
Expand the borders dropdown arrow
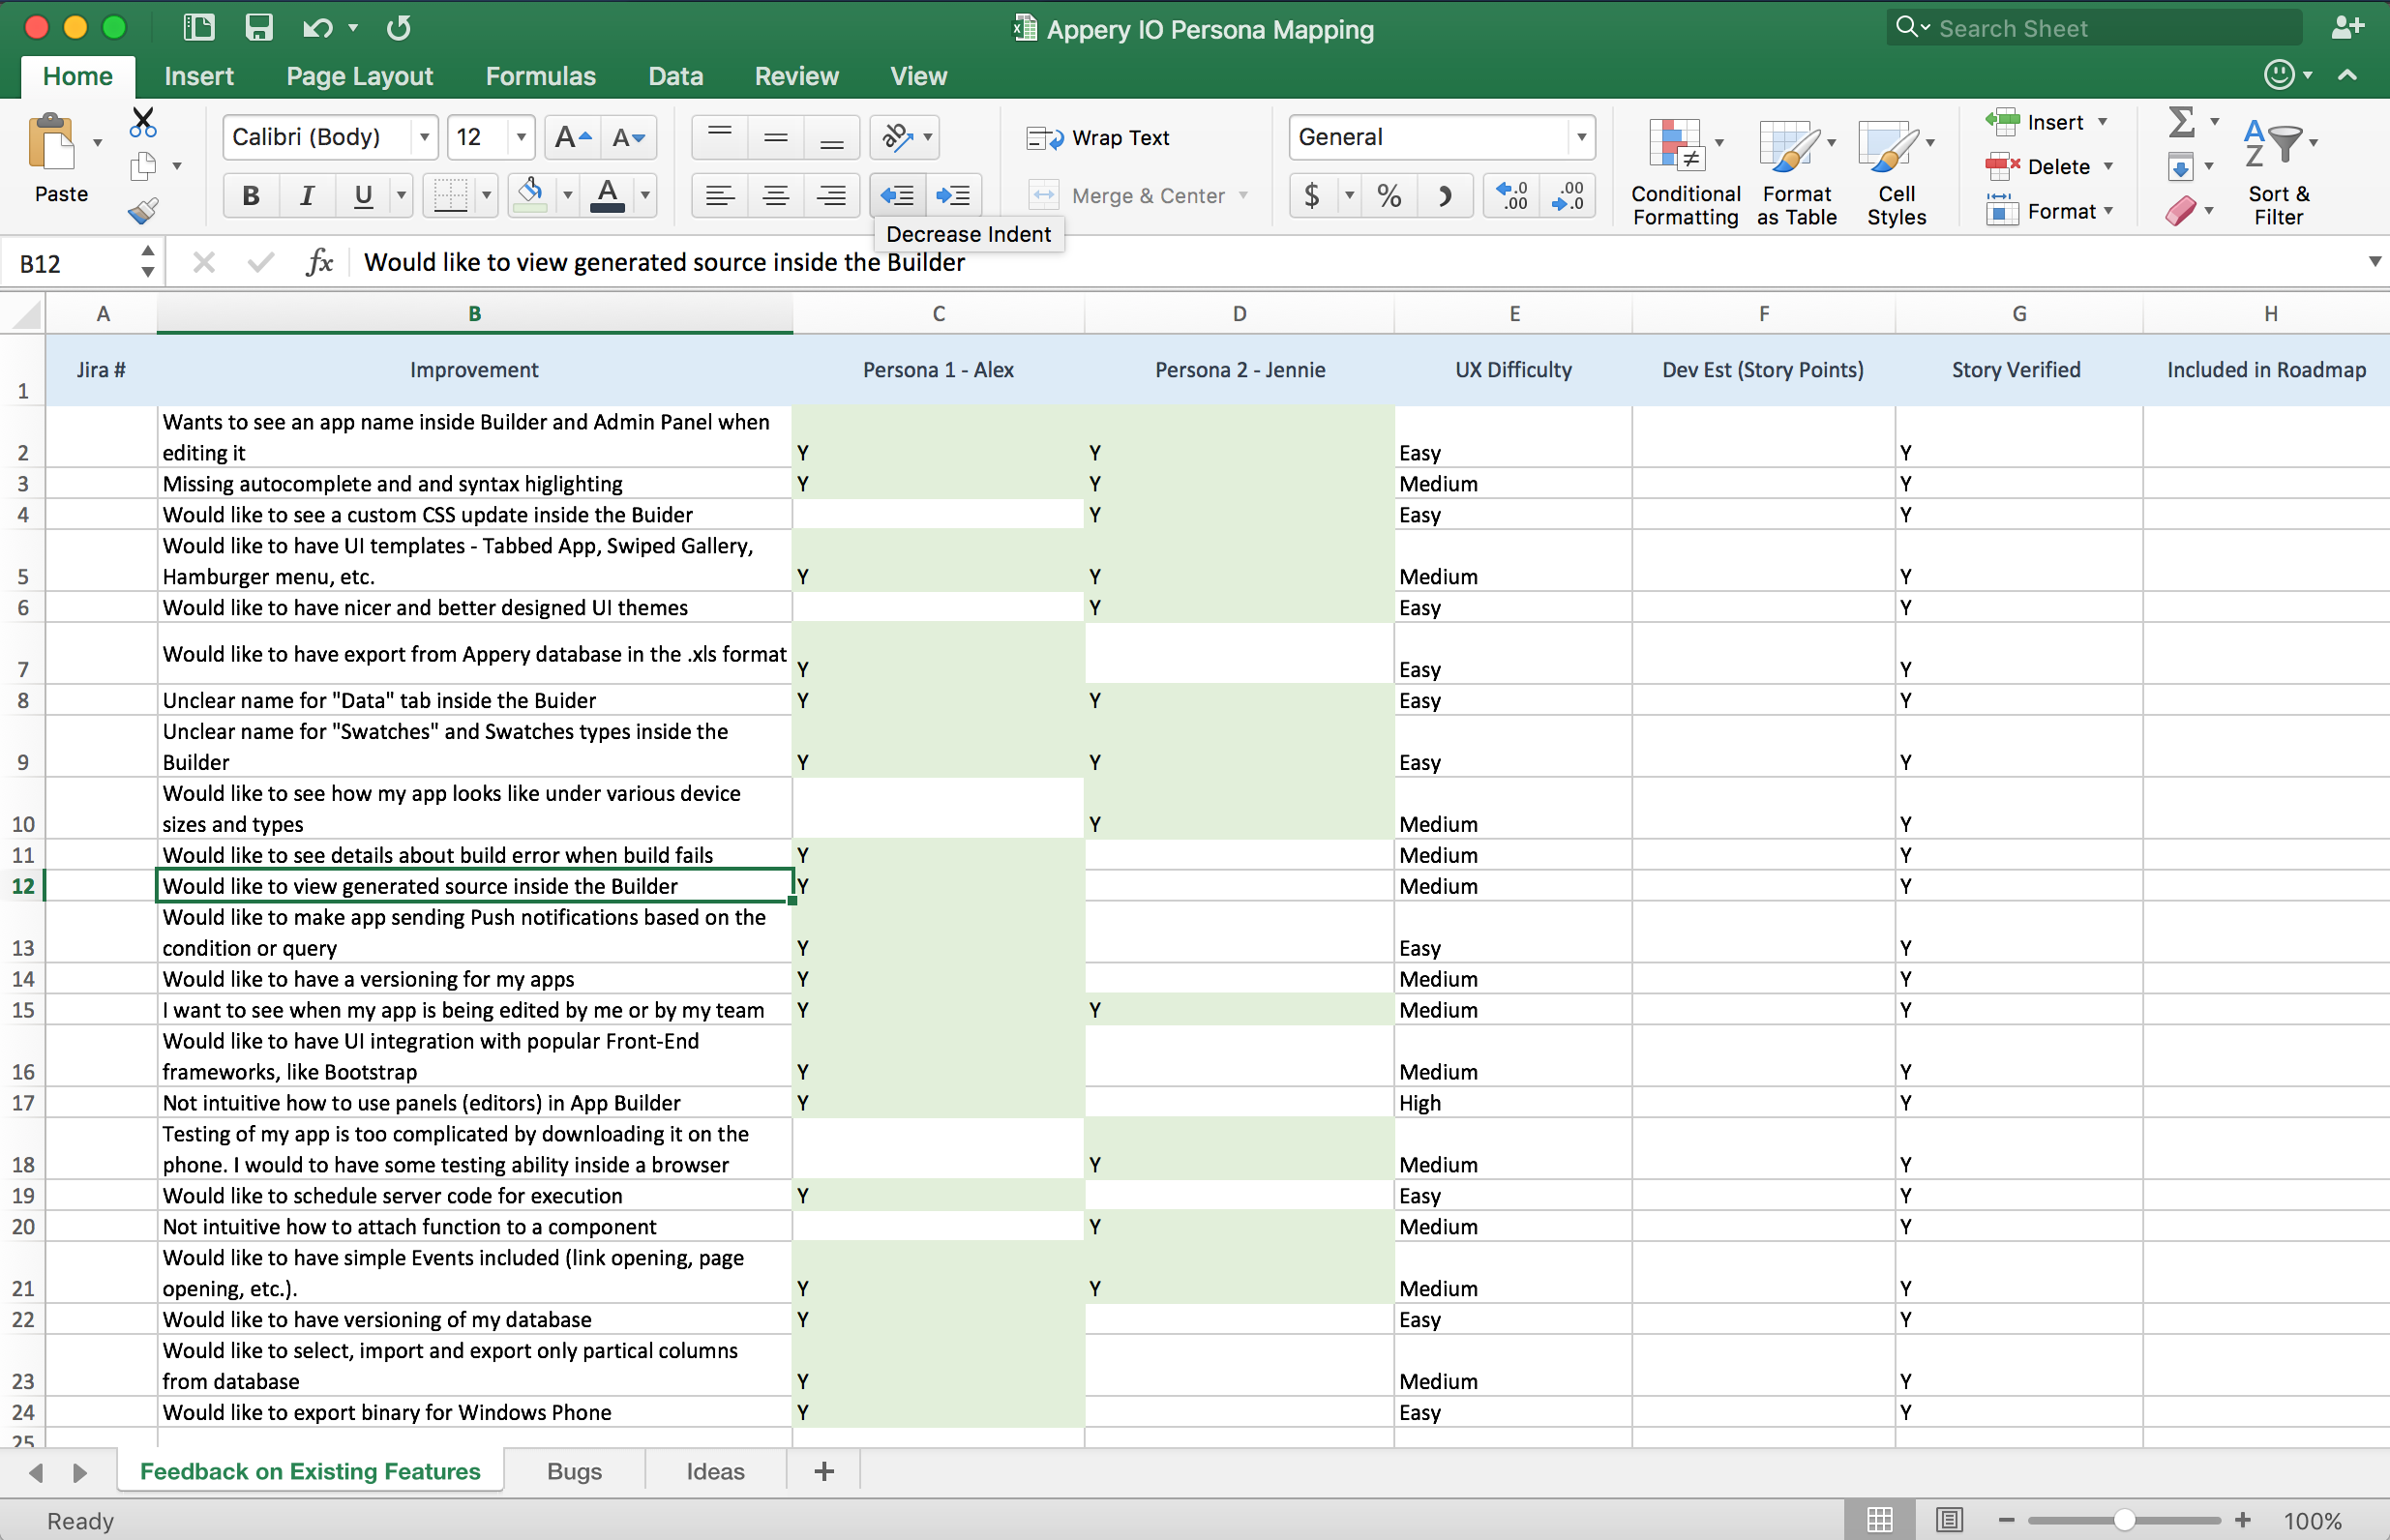[487, 195]
